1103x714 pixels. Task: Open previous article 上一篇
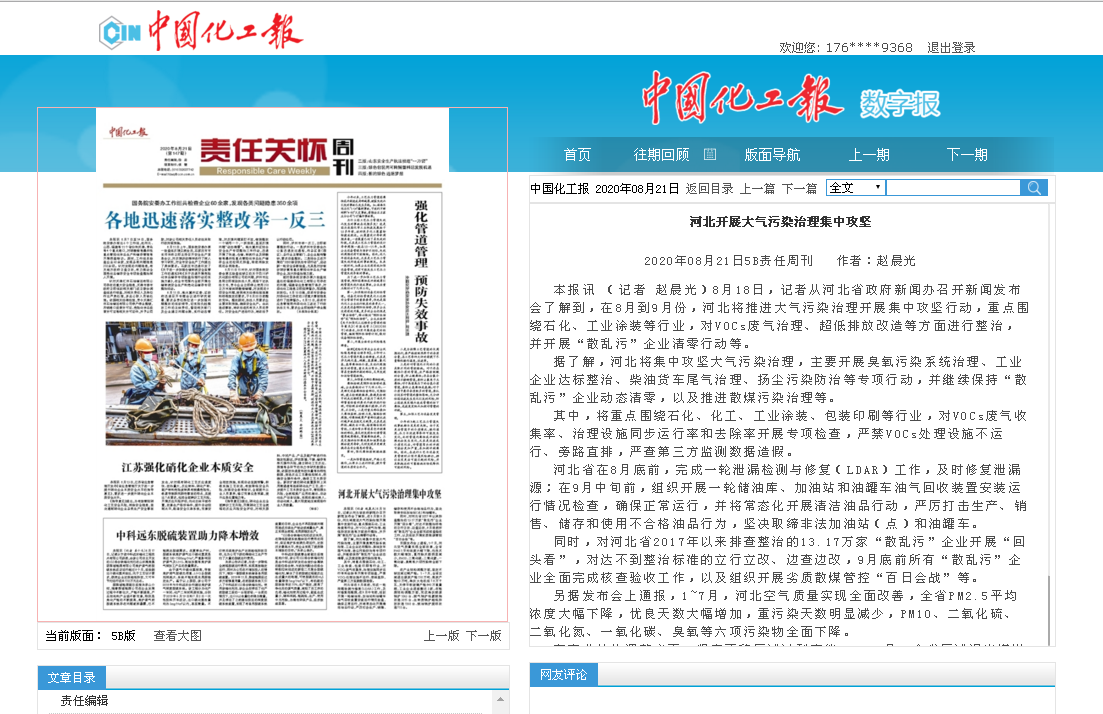(757, 188)
